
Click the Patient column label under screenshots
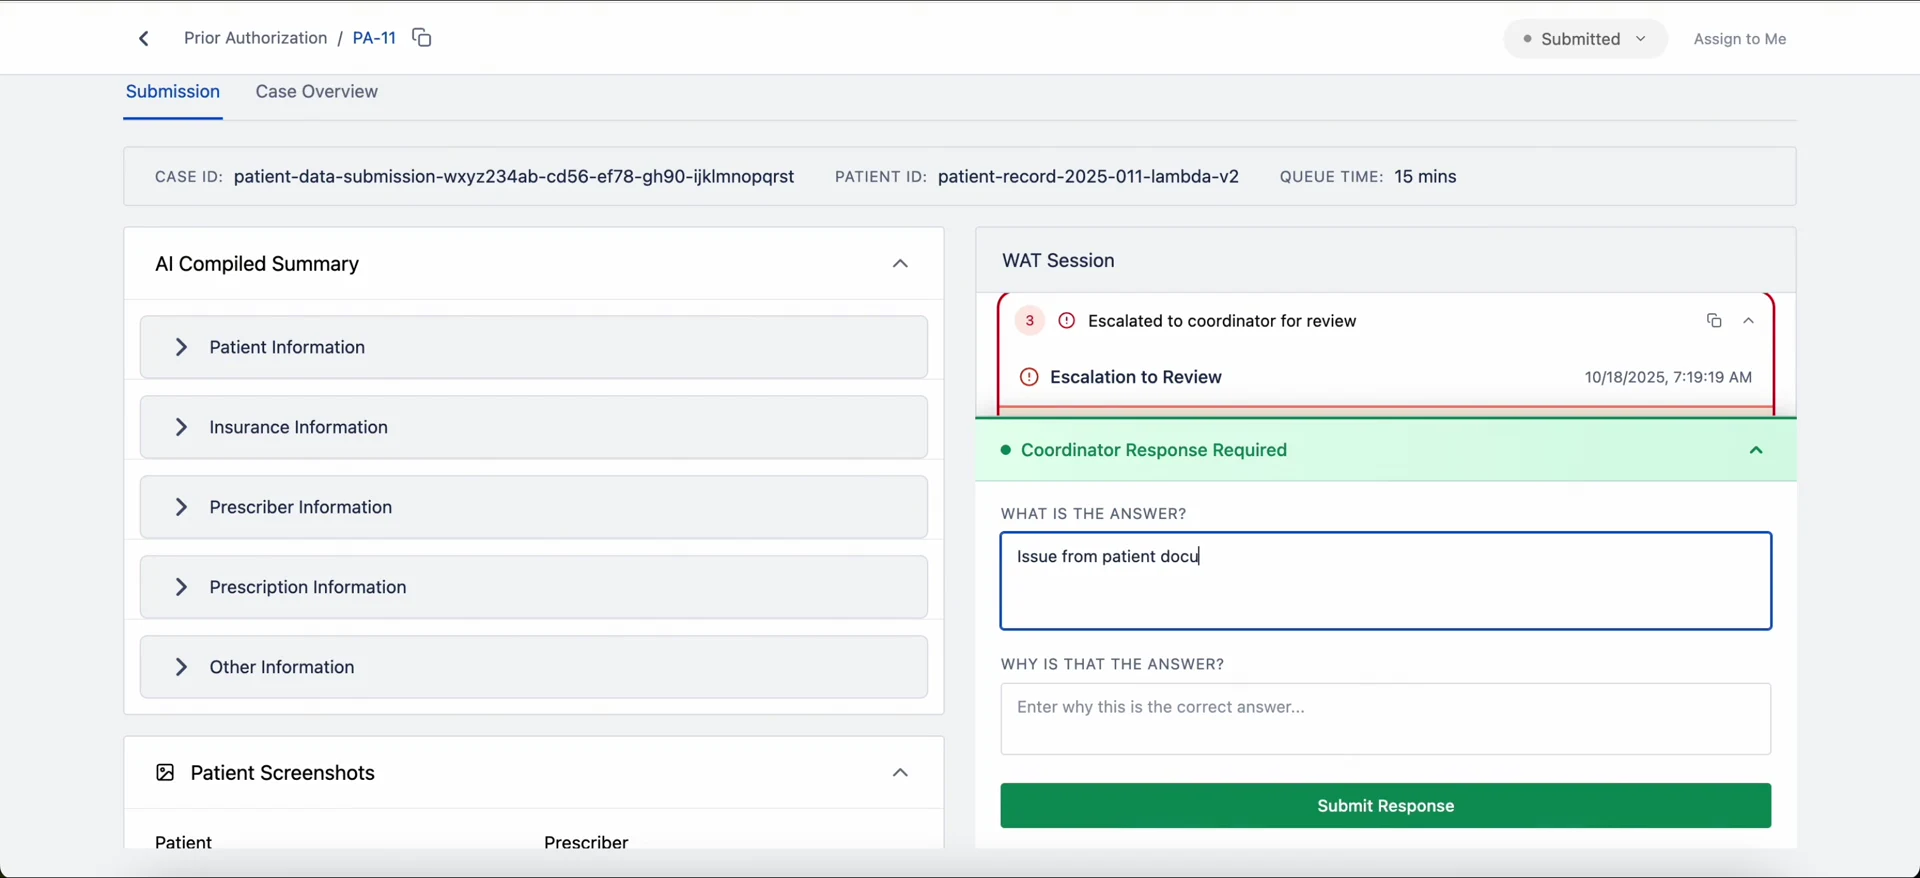click(x=183, y=842)
